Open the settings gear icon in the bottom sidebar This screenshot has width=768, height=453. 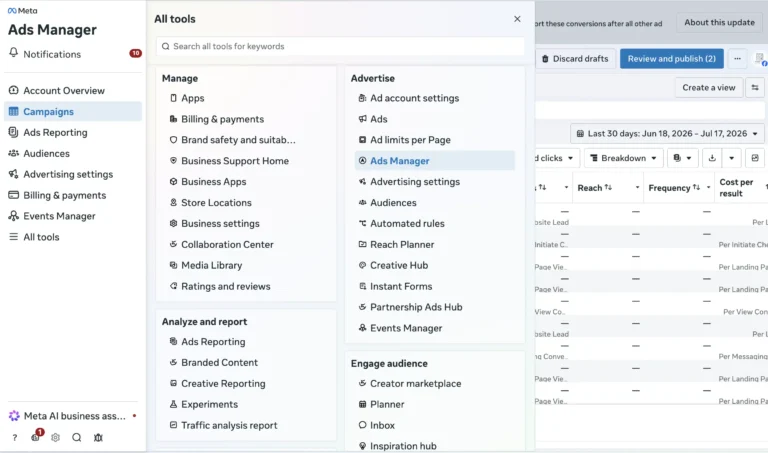point(55,437)
